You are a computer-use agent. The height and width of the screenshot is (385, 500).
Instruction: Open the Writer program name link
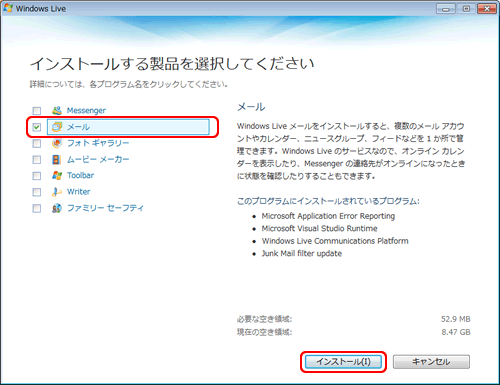[x=79, y=192]
